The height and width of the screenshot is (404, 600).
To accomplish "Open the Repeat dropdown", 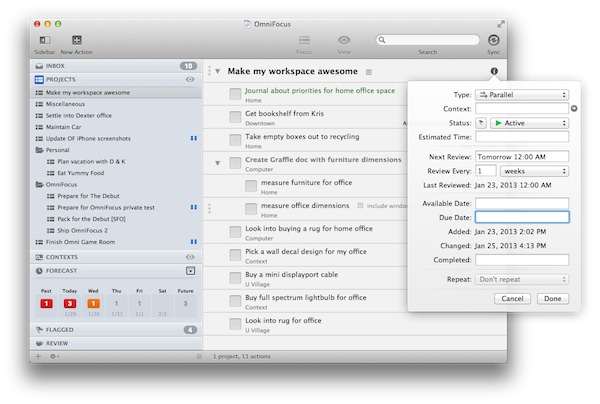I will click(x=522, y=279).
